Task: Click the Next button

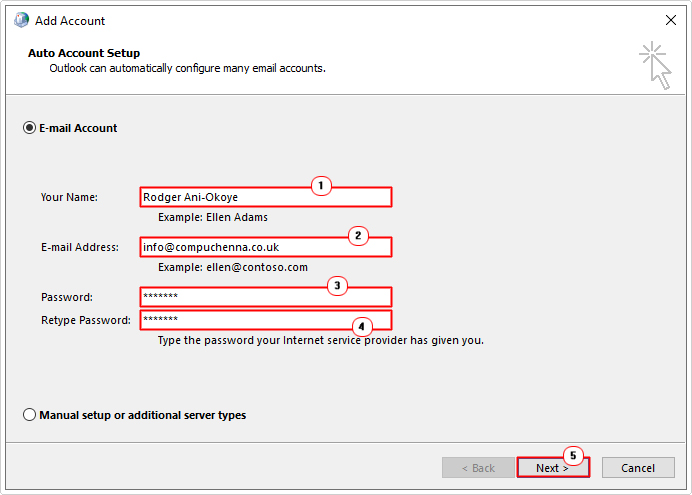Action: click(553, 468)
